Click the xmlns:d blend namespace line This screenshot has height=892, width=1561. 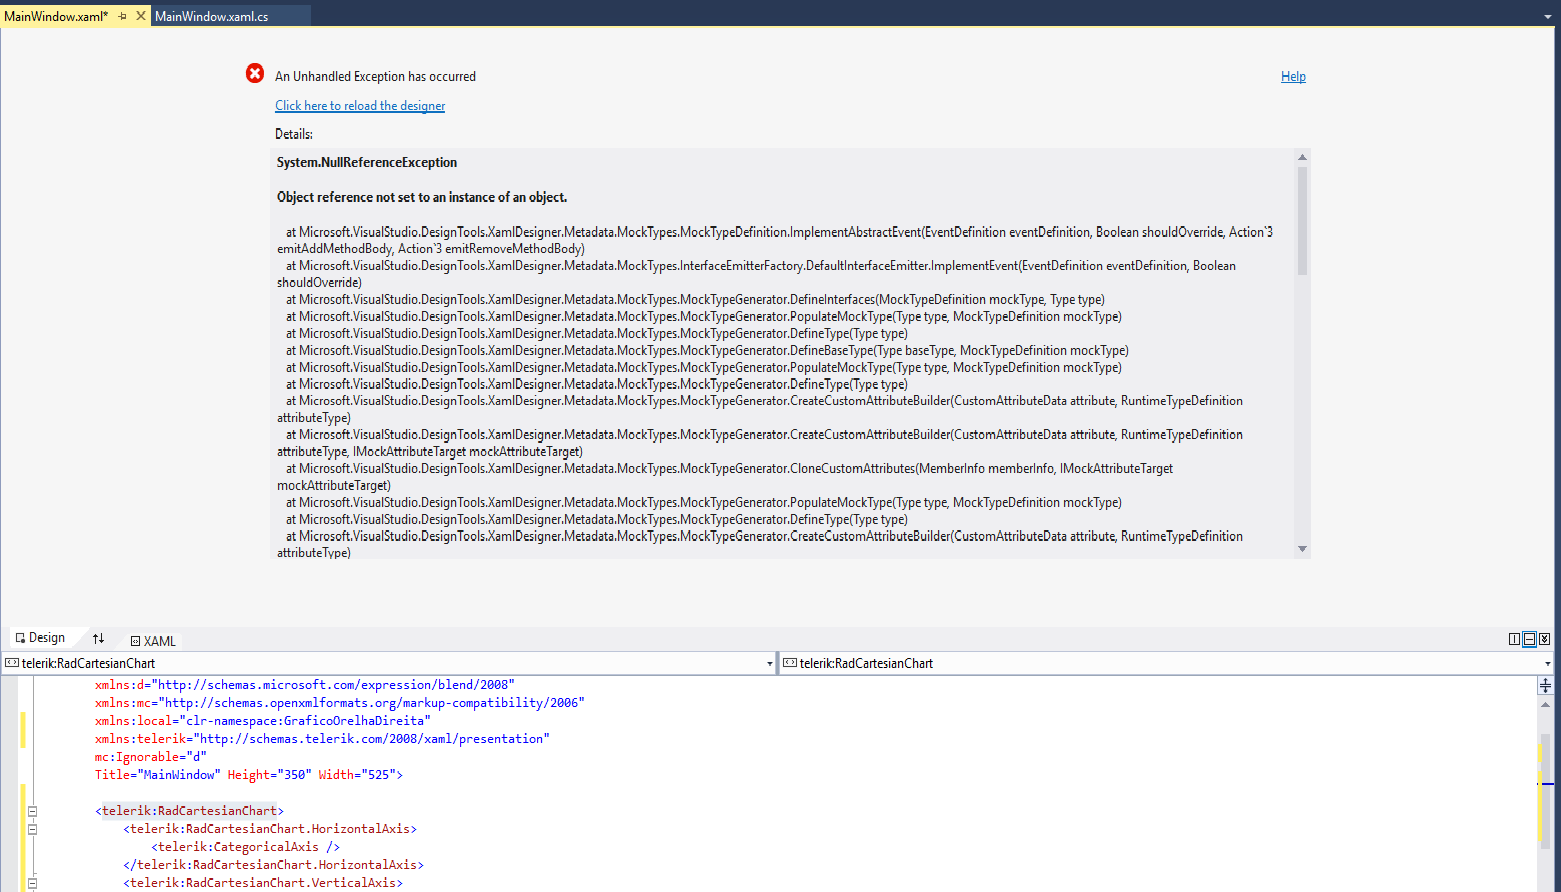(305, 685)
